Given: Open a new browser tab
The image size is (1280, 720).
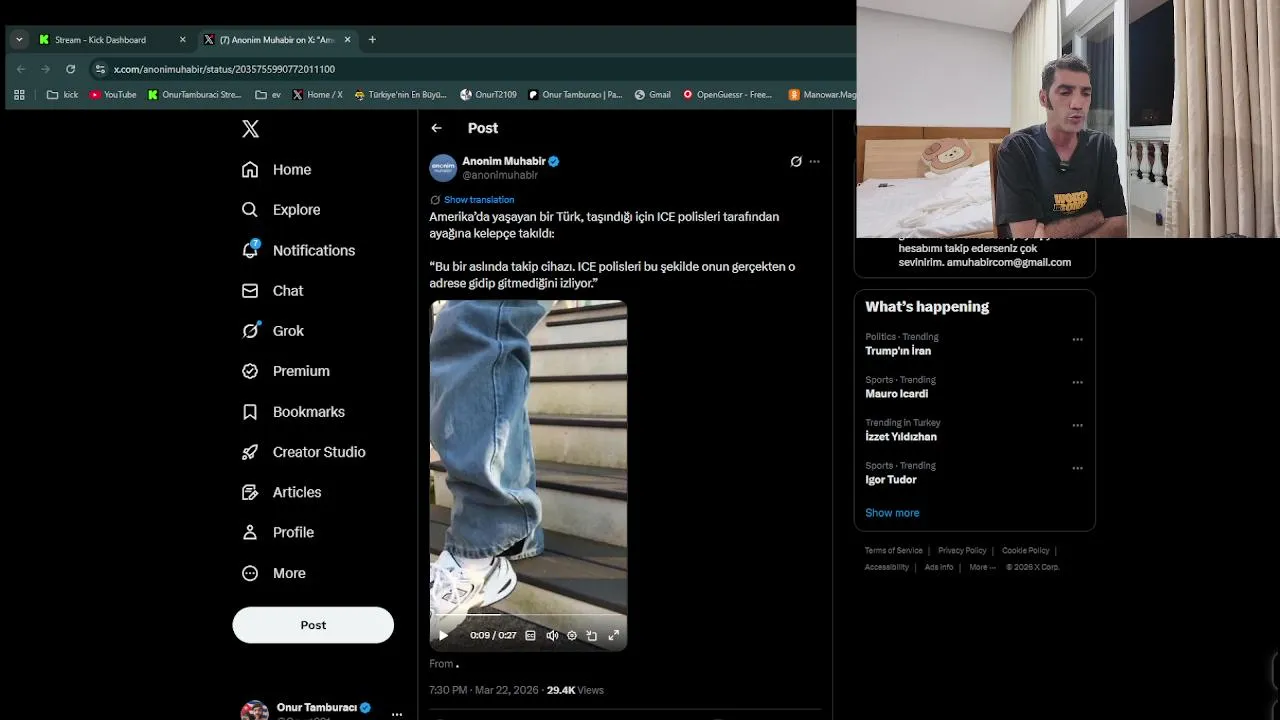Looking at the screenshot, I should 372,40.
